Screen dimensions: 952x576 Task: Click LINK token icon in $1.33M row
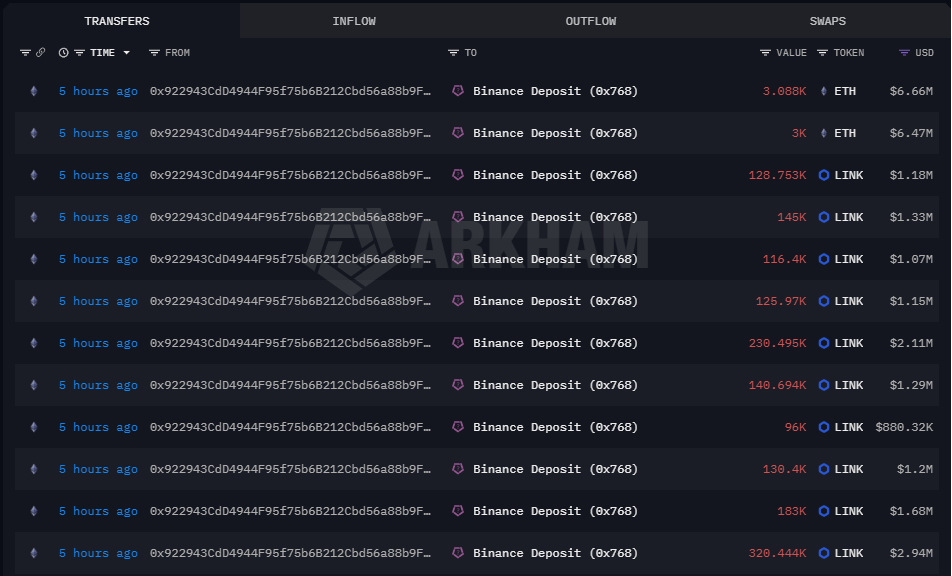(x=824, y=217)
